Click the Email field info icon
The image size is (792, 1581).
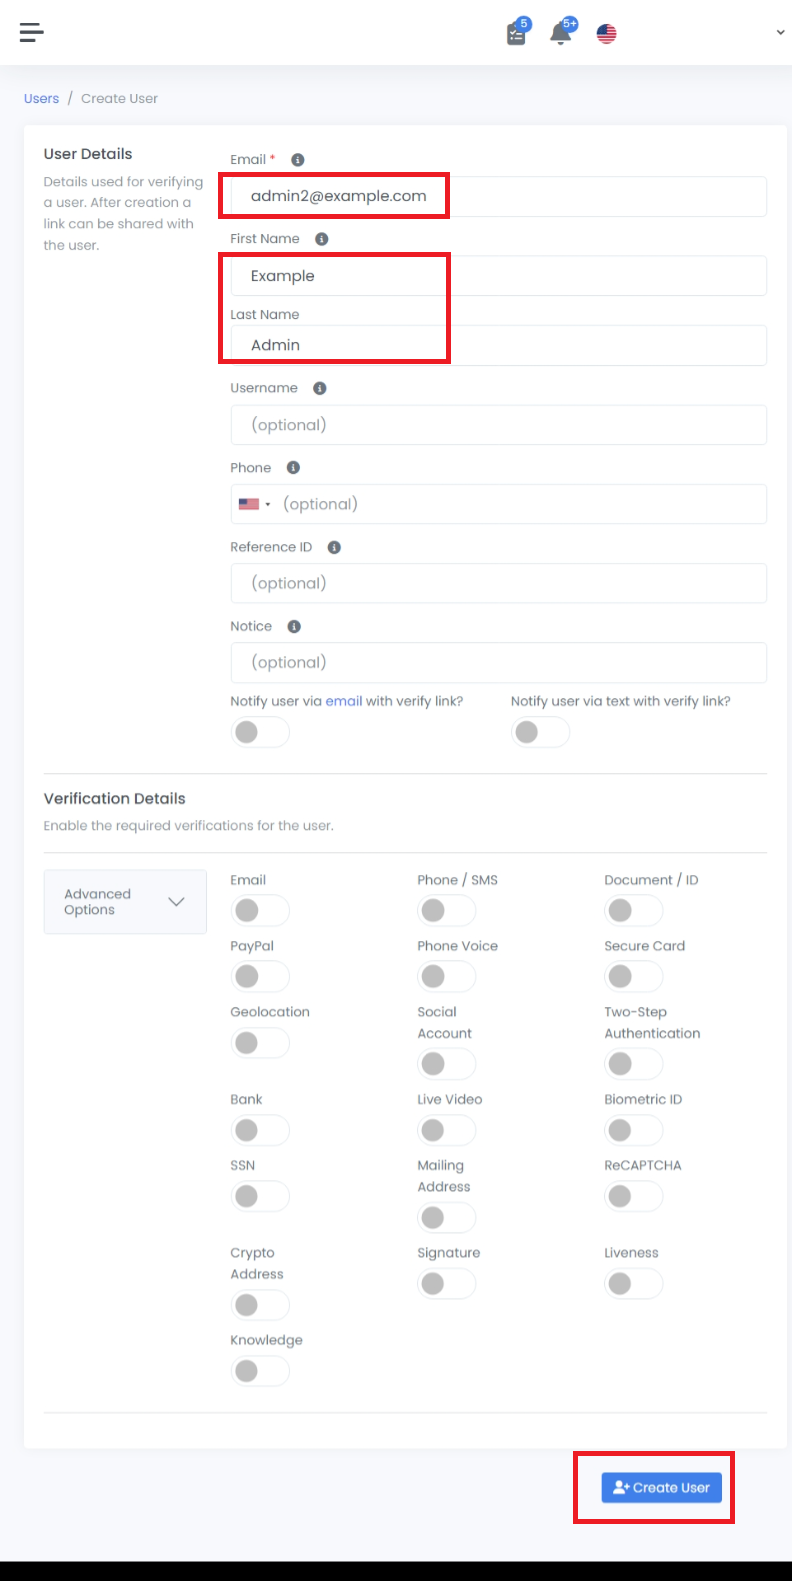pos(298,160)
